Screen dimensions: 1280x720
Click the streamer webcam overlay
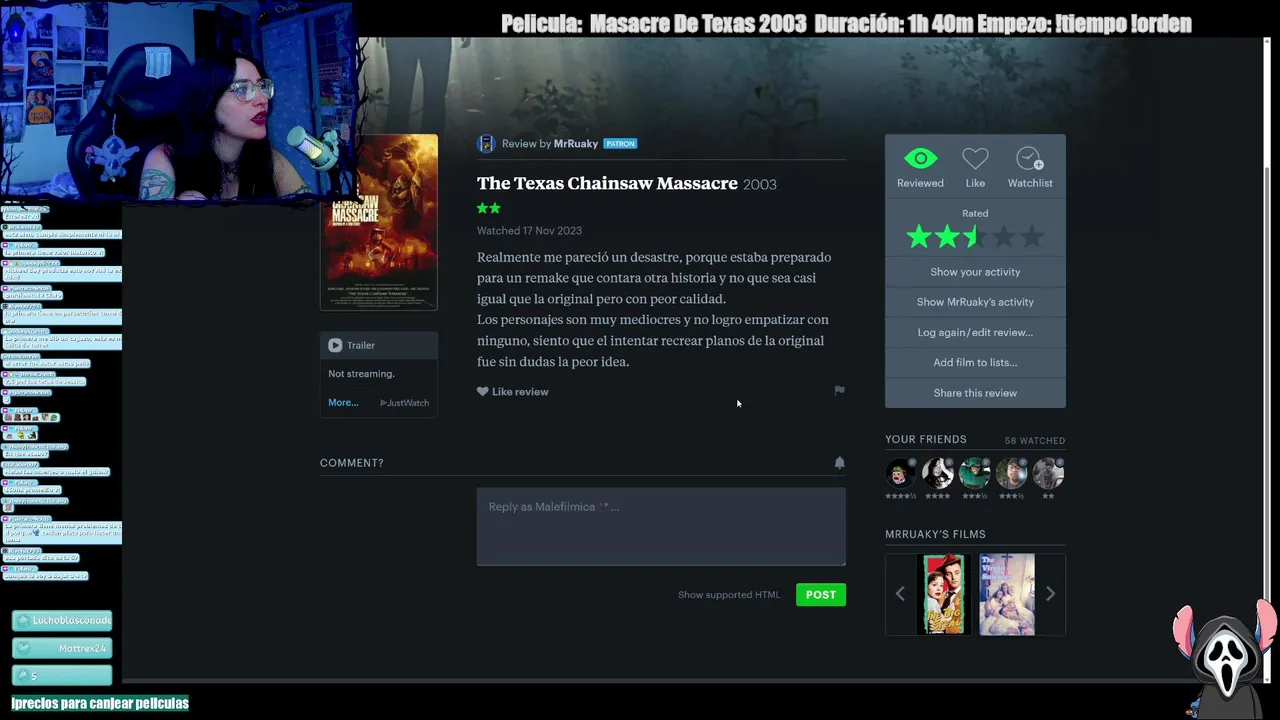176,100
